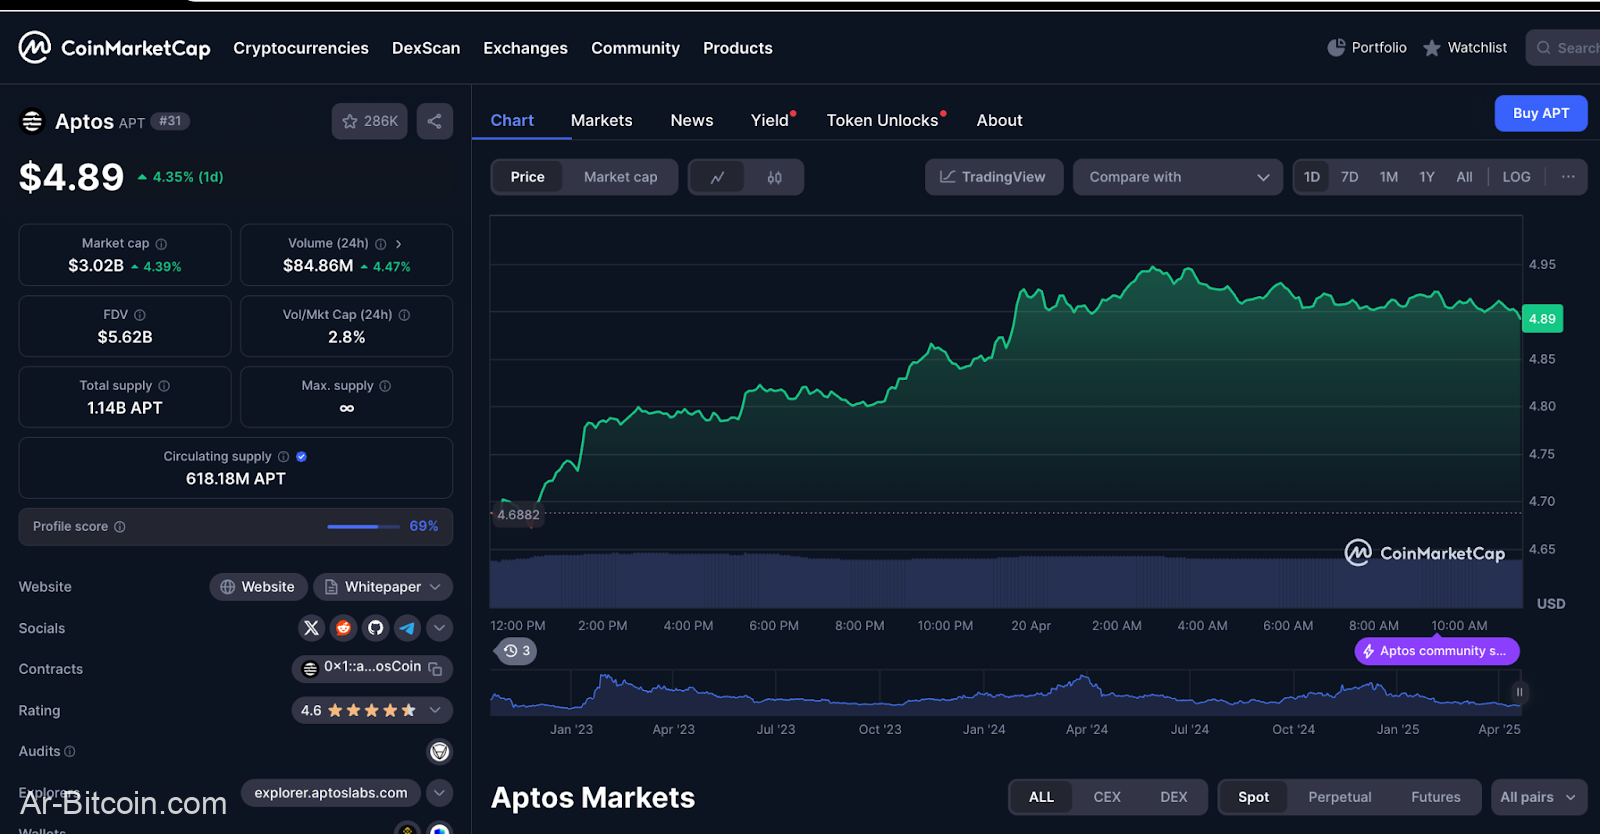This screenshot has width=1600, height=834.
Task: Open the Exchanges menu
Action: click(x=525, y=48)
